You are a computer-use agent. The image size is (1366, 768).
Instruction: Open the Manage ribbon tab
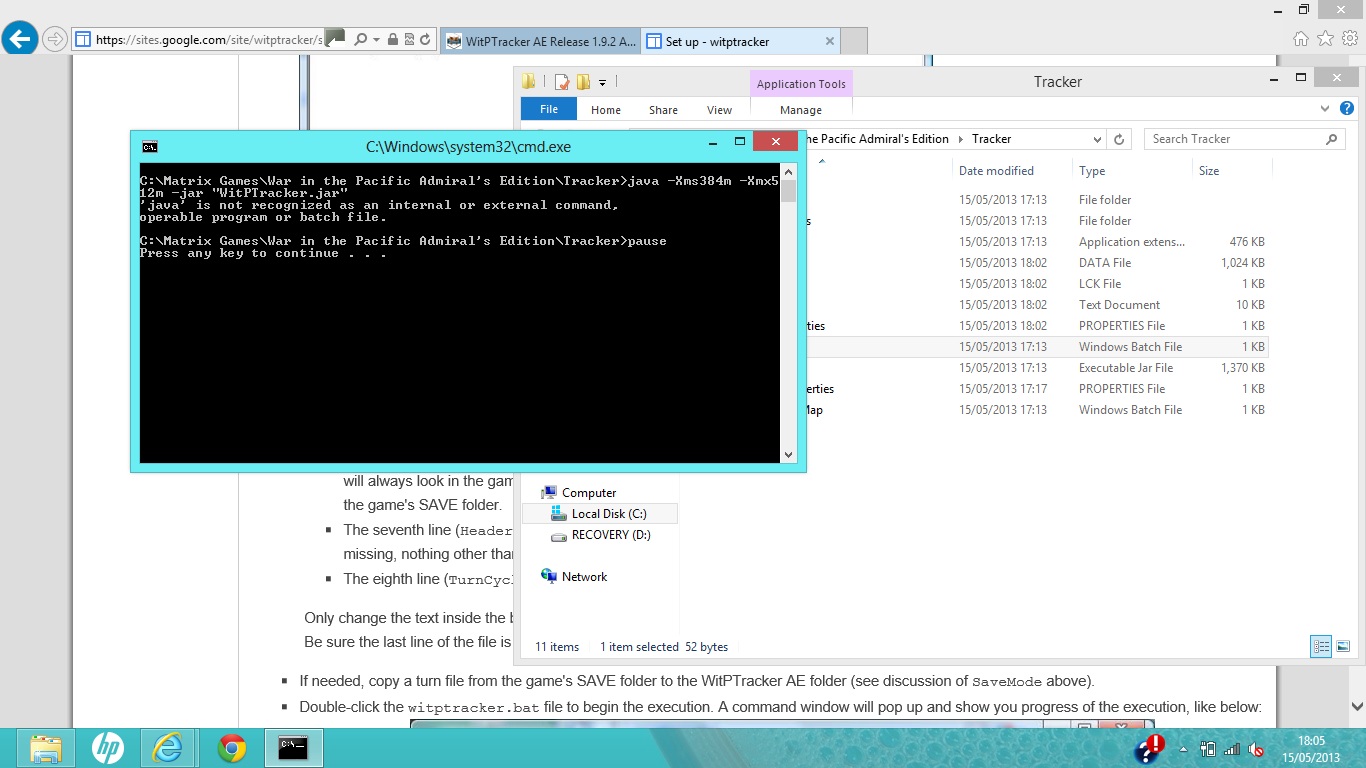click(x=801, y=110)
